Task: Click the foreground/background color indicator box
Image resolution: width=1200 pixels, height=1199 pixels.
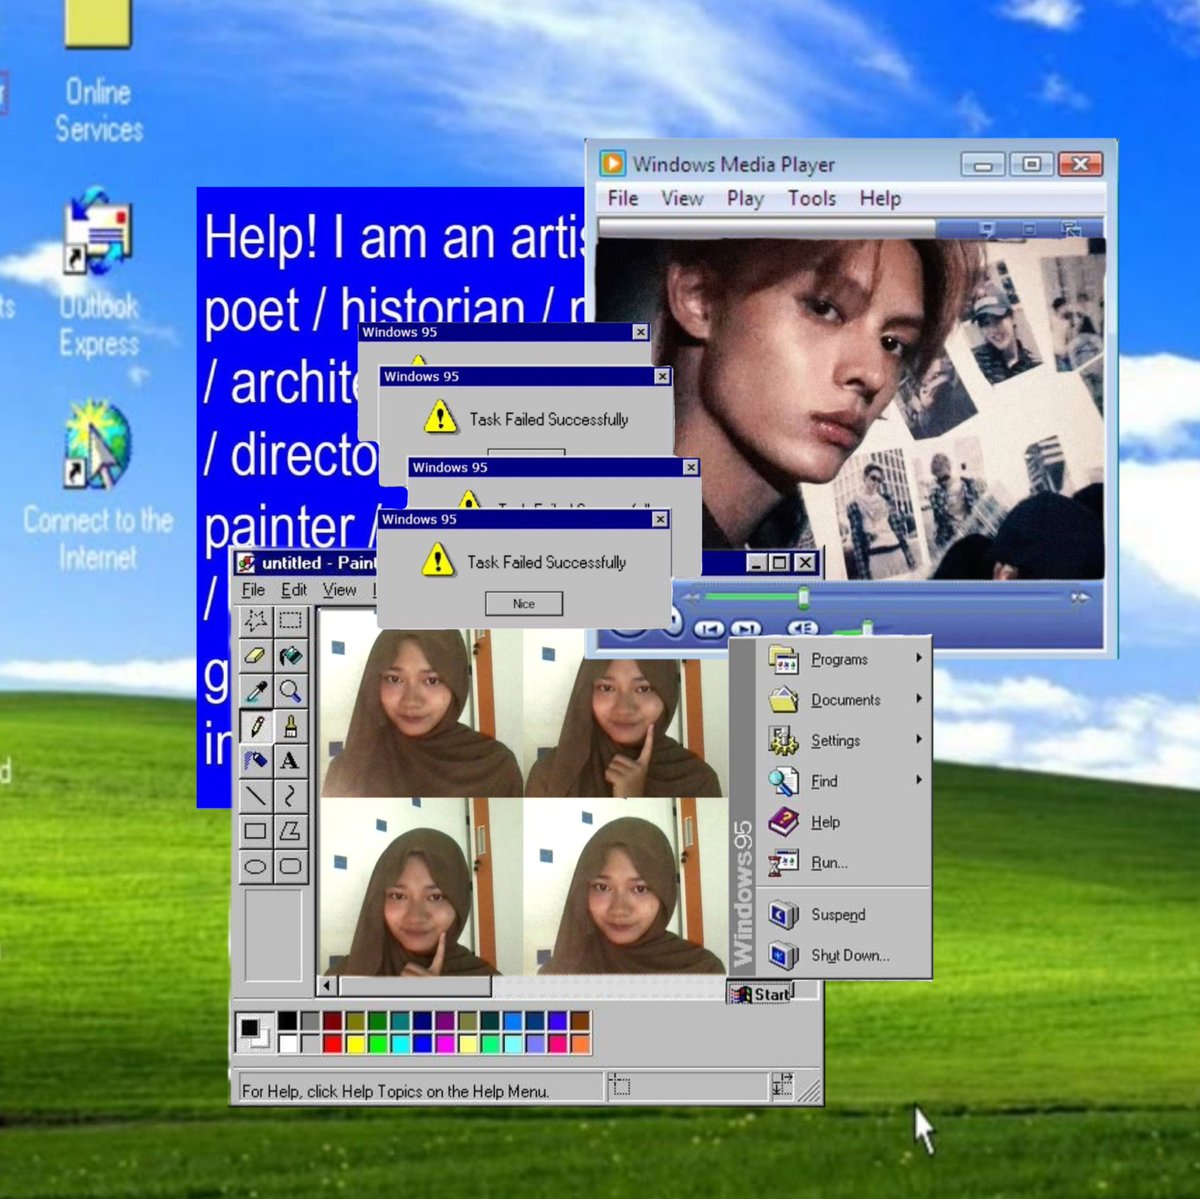Action: [x=253, y=1032]
